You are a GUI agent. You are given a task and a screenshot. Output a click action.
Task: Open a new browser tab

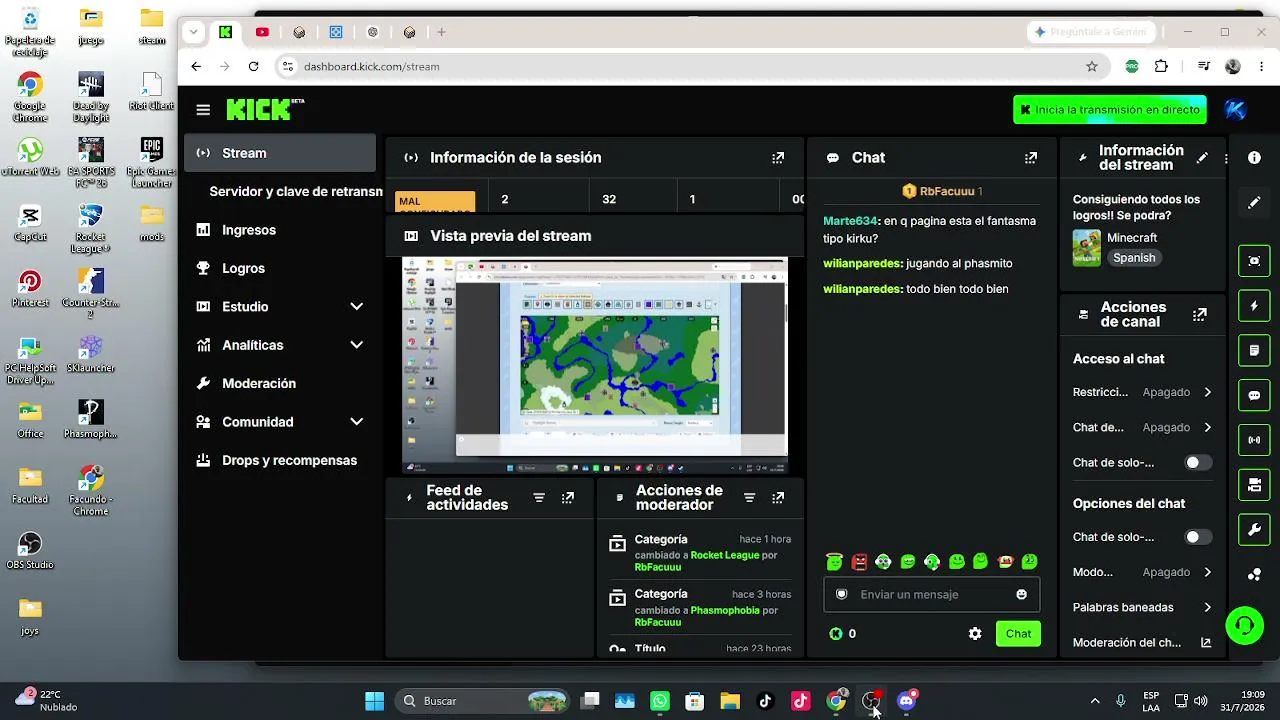click(441, 32)
